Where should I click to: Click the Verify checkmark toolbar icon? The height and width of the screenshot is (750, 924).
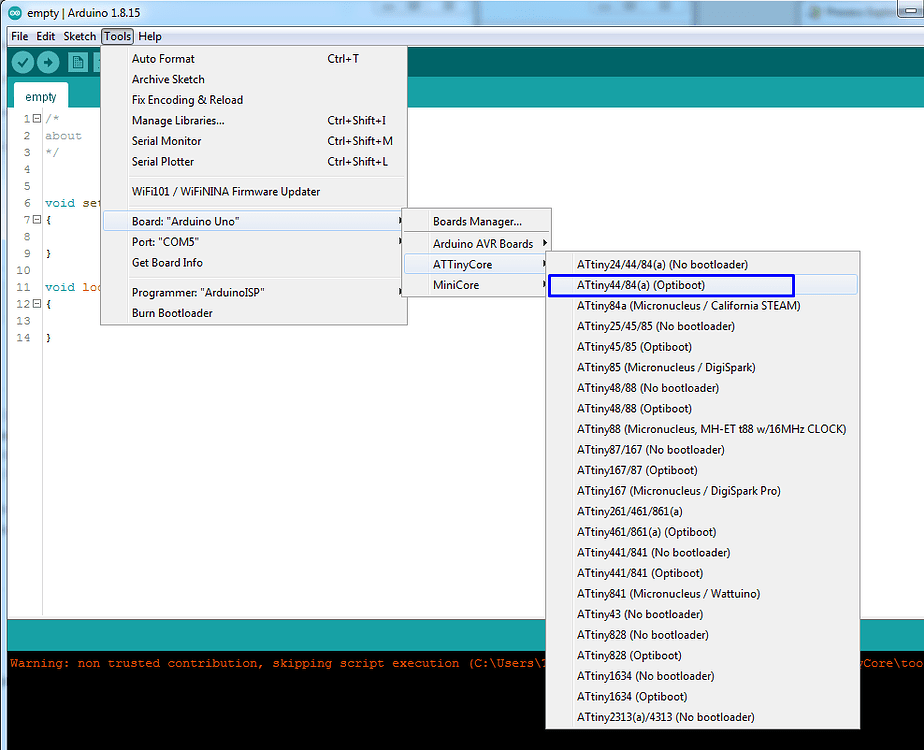coord(22,61)
